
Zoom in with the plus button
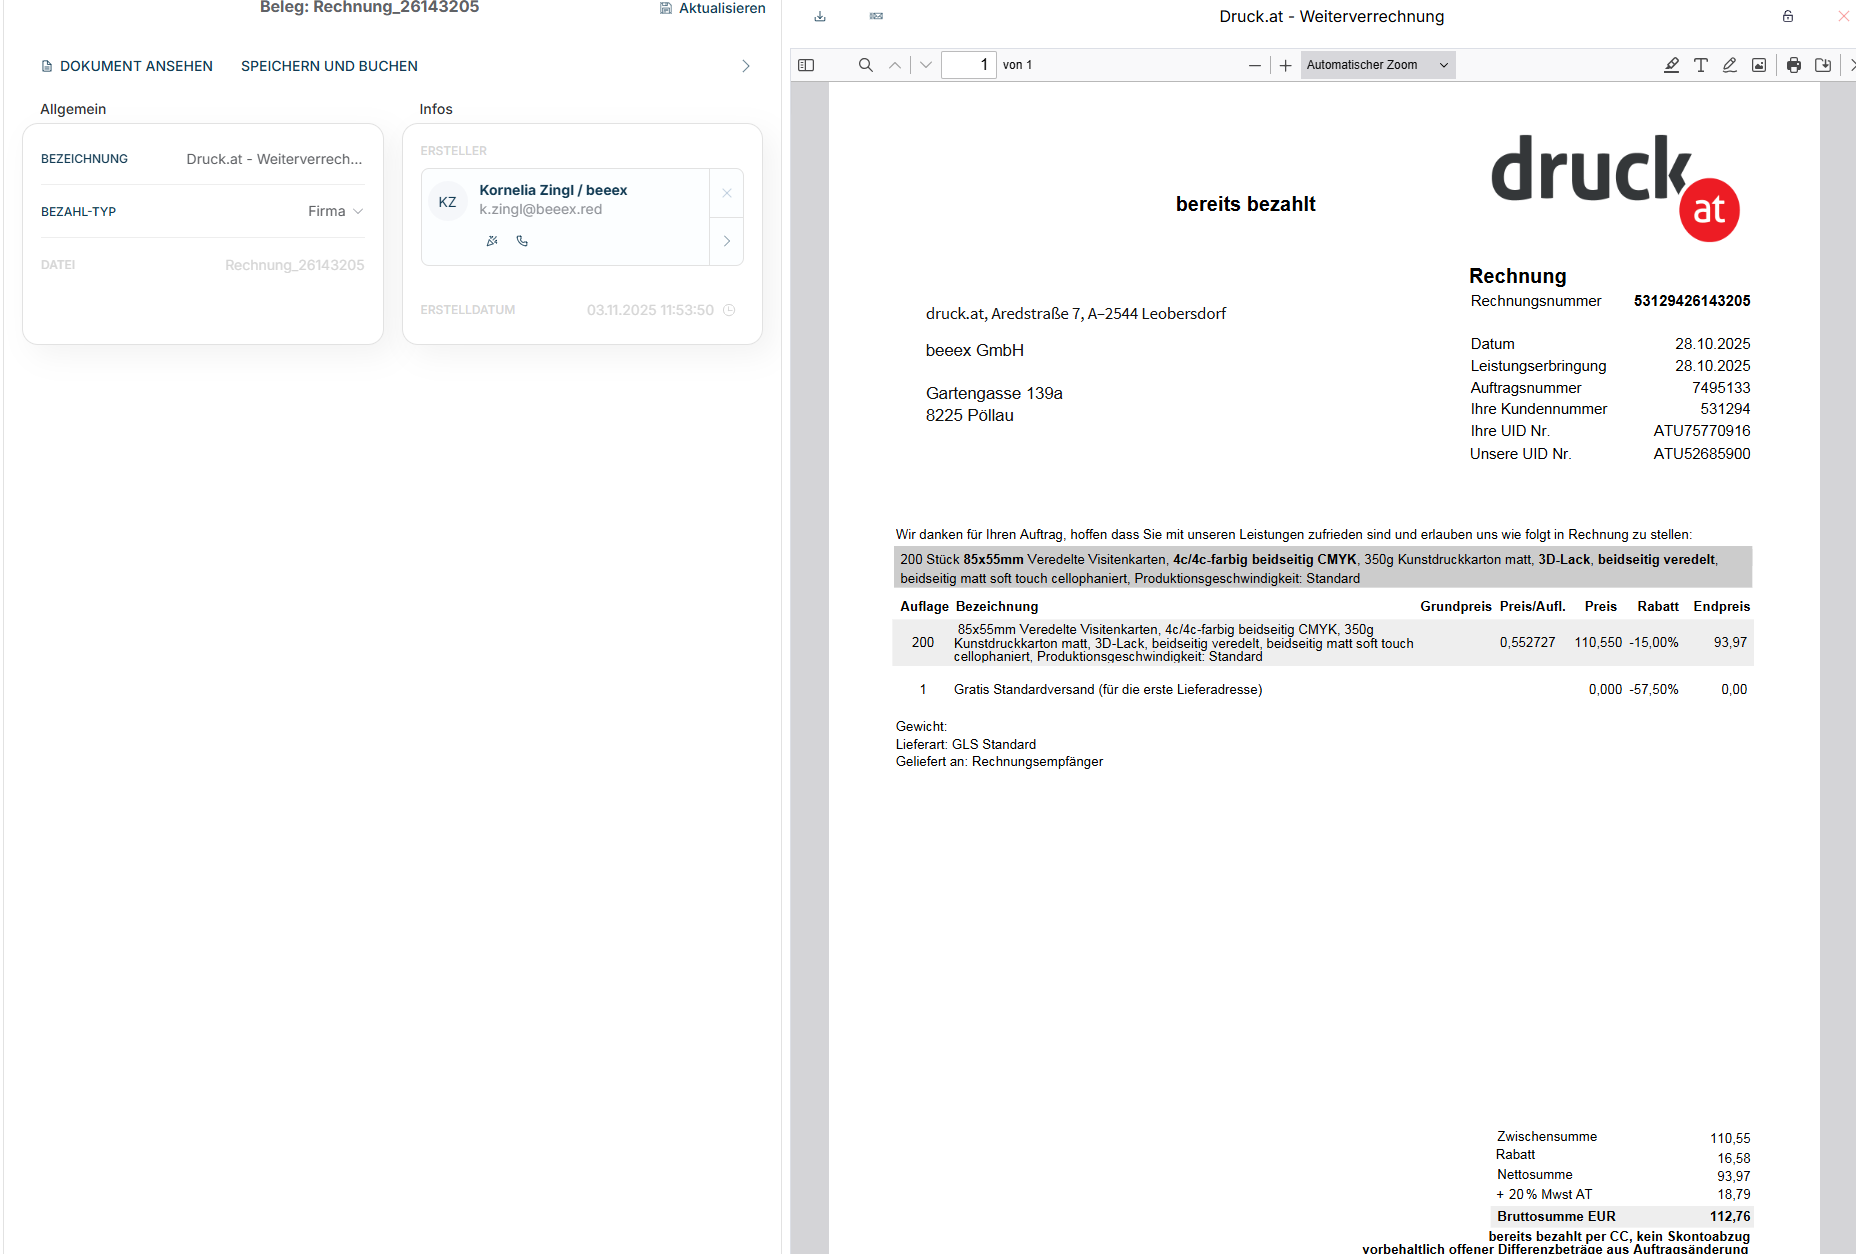1285,65
